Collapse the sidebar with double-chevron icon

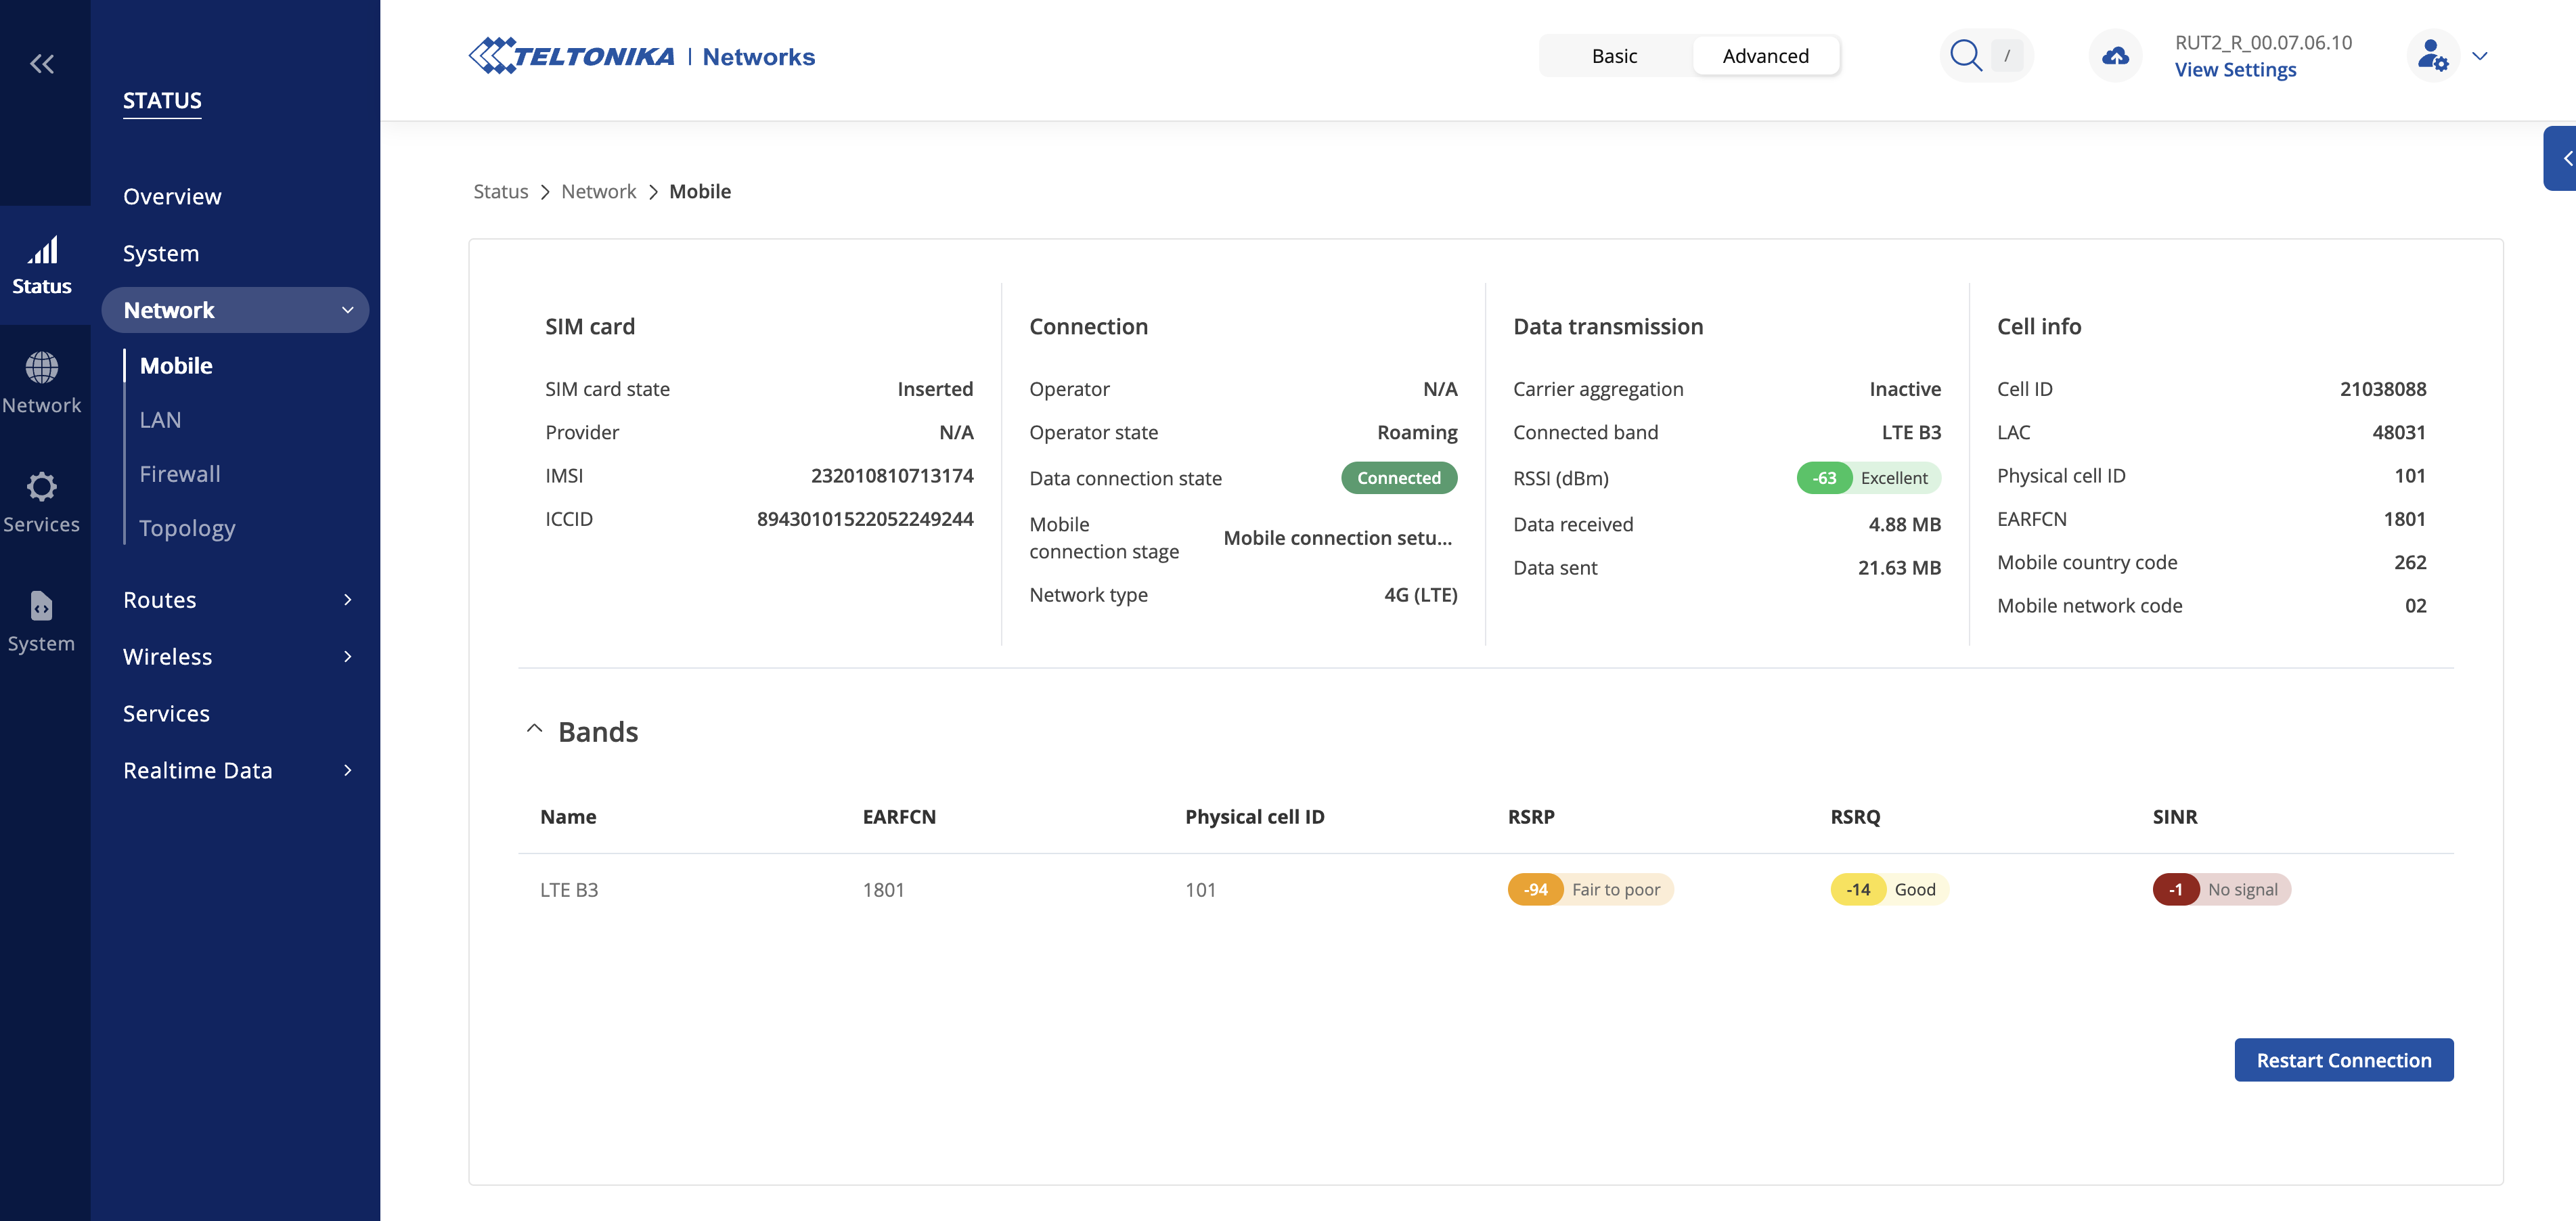tap(41, 64)
